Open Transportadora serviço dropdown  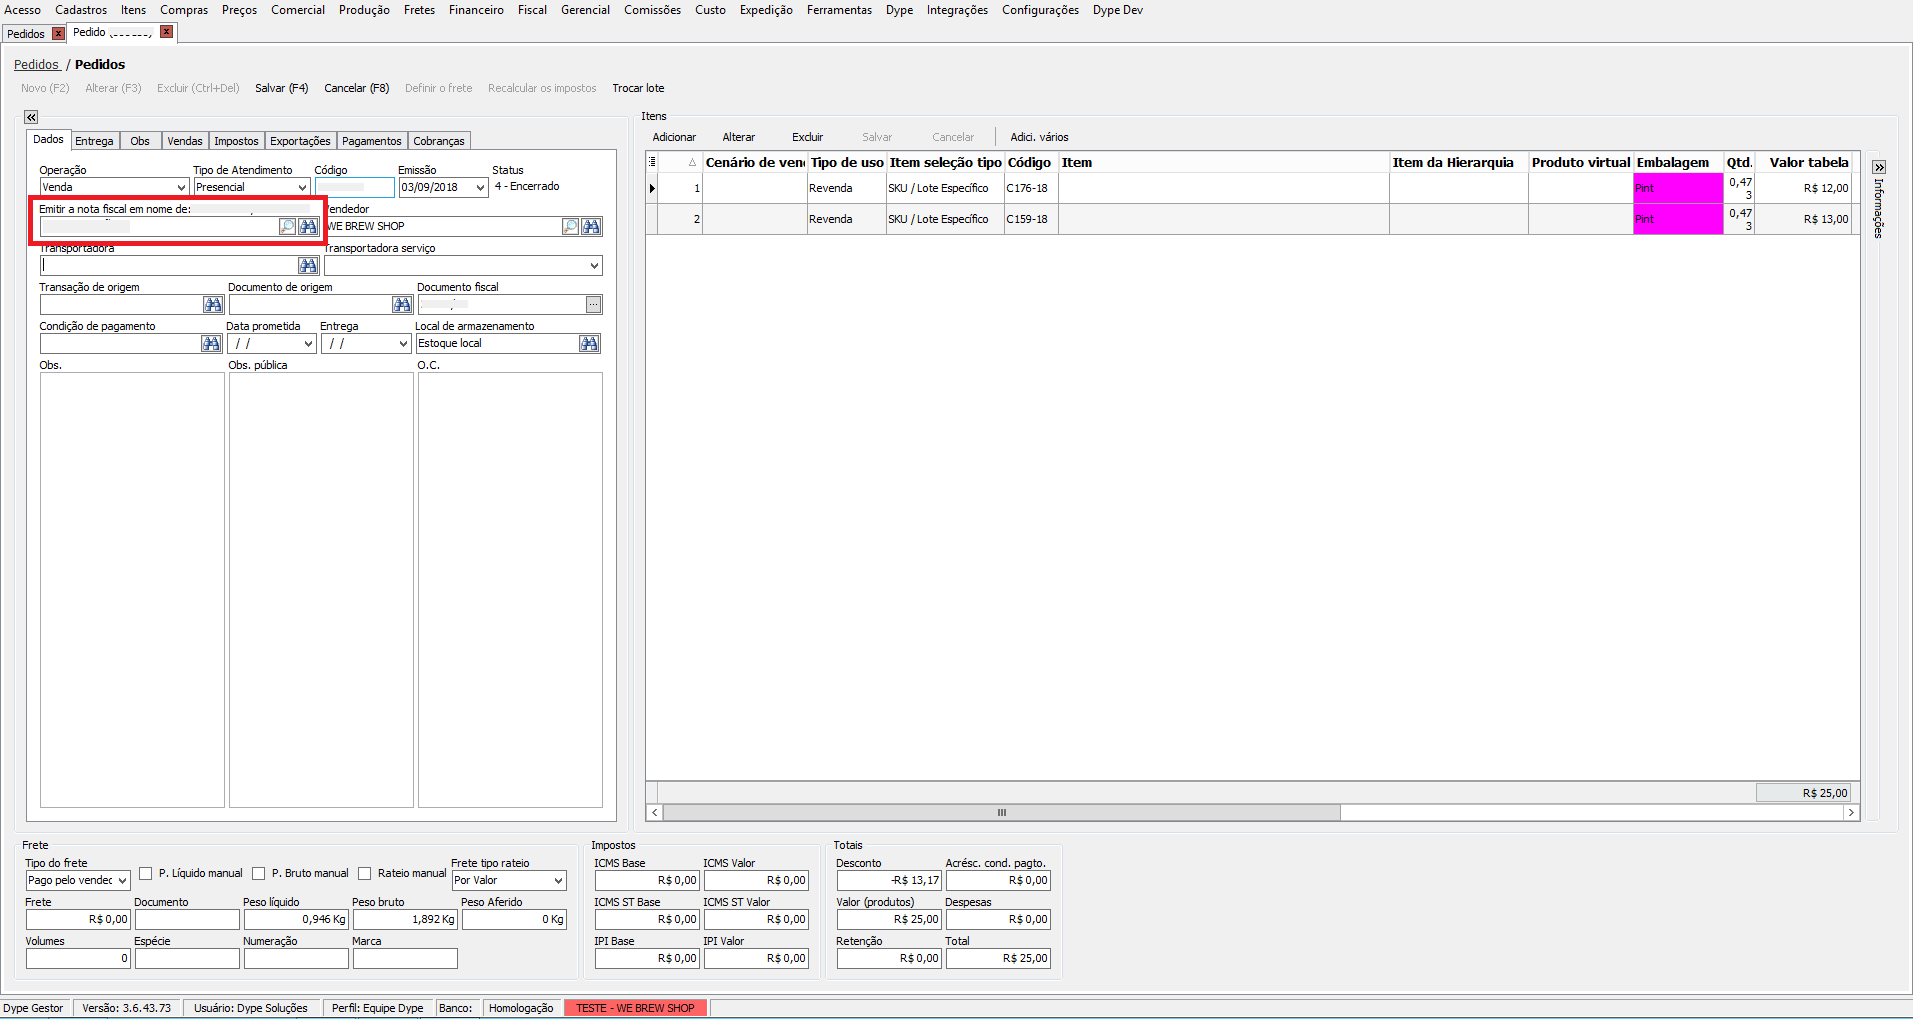pos(594,266)
